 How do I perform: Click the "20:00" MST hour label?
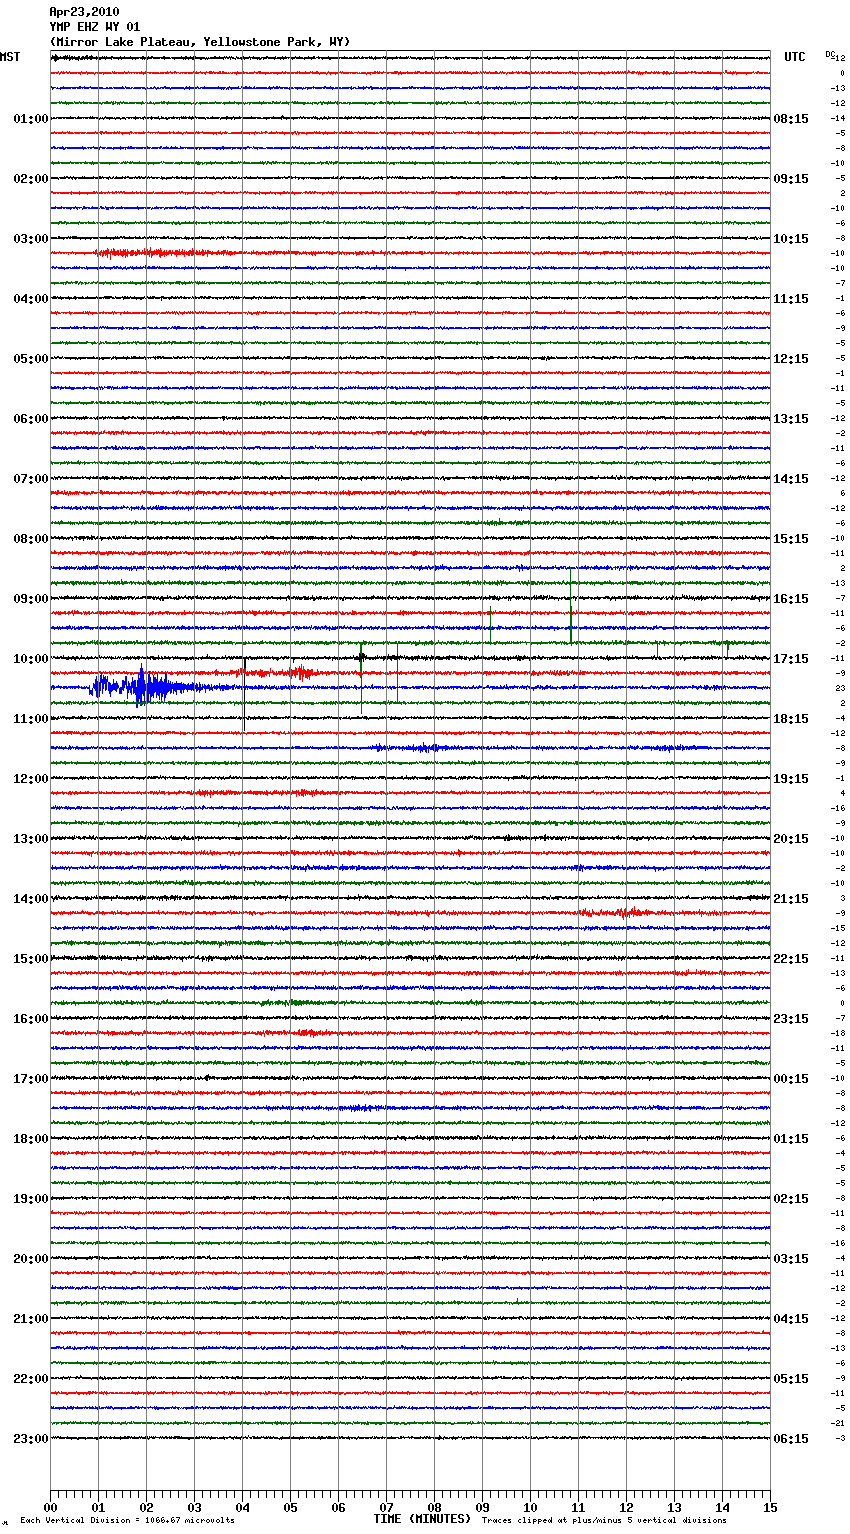click(x=30, y=1259)
